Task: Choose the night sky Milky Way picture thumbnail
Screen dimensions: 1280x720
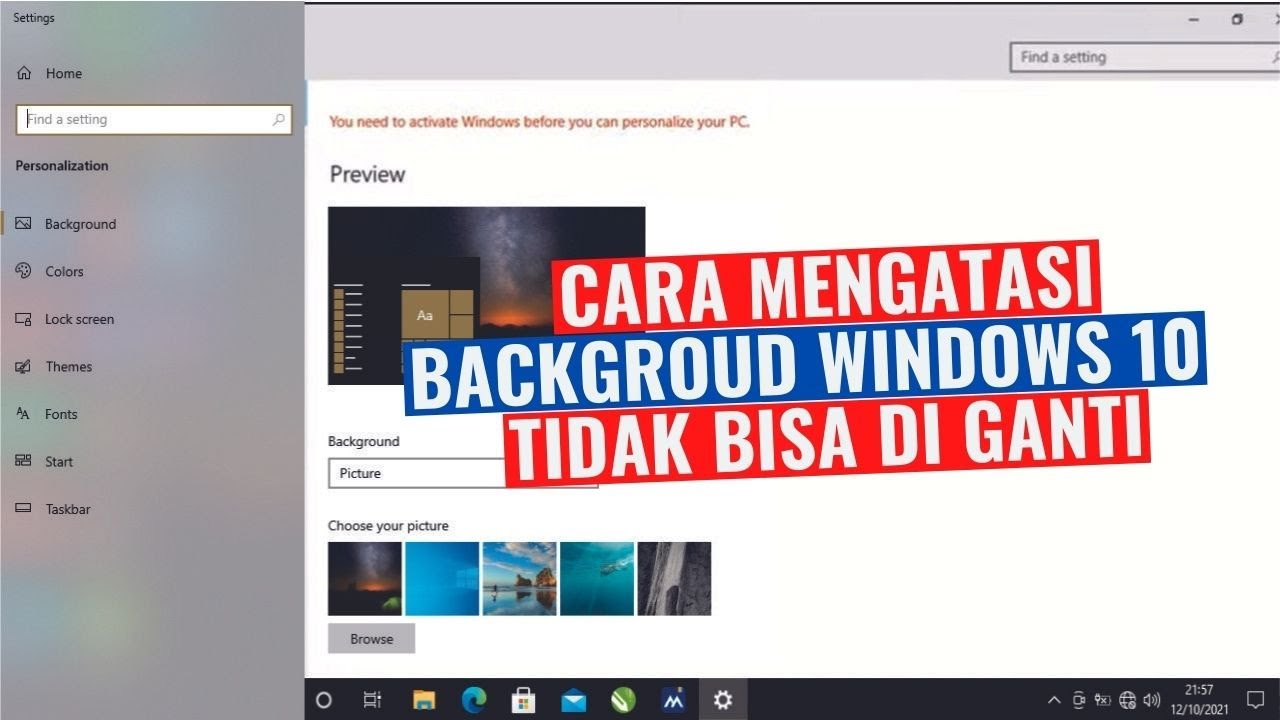Action: point(365,578)
